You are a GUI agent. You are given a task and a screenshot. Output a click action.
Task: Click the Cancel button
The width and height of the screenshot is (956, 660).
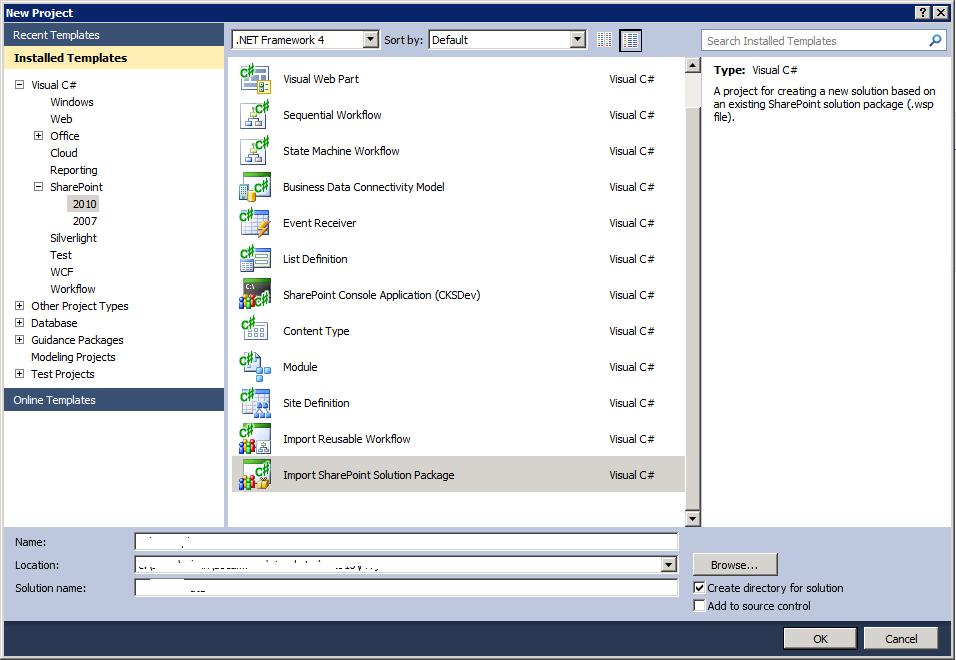[x=901, y=639]
